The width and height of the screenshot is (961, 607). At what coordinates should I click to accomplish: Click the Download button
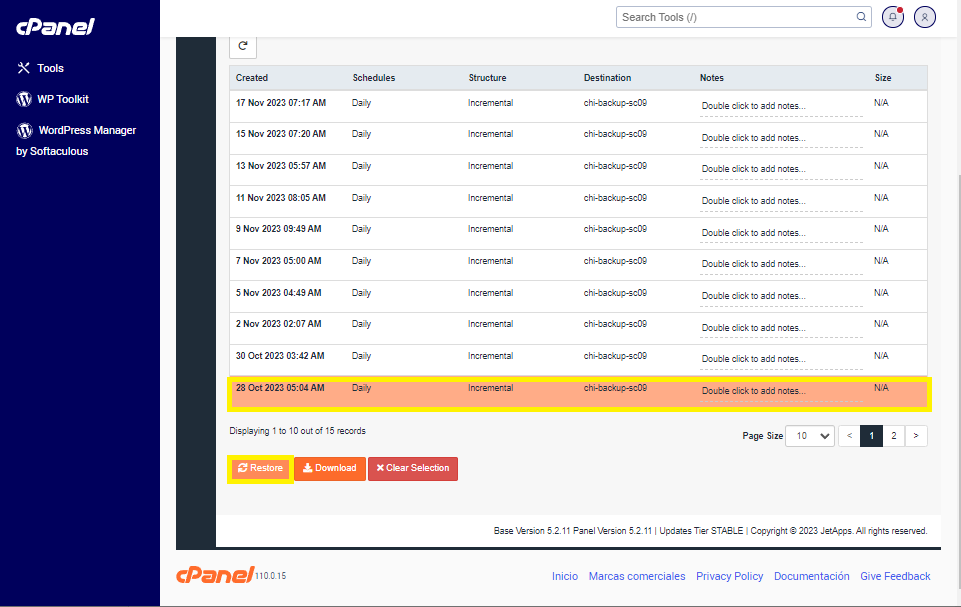329,468
